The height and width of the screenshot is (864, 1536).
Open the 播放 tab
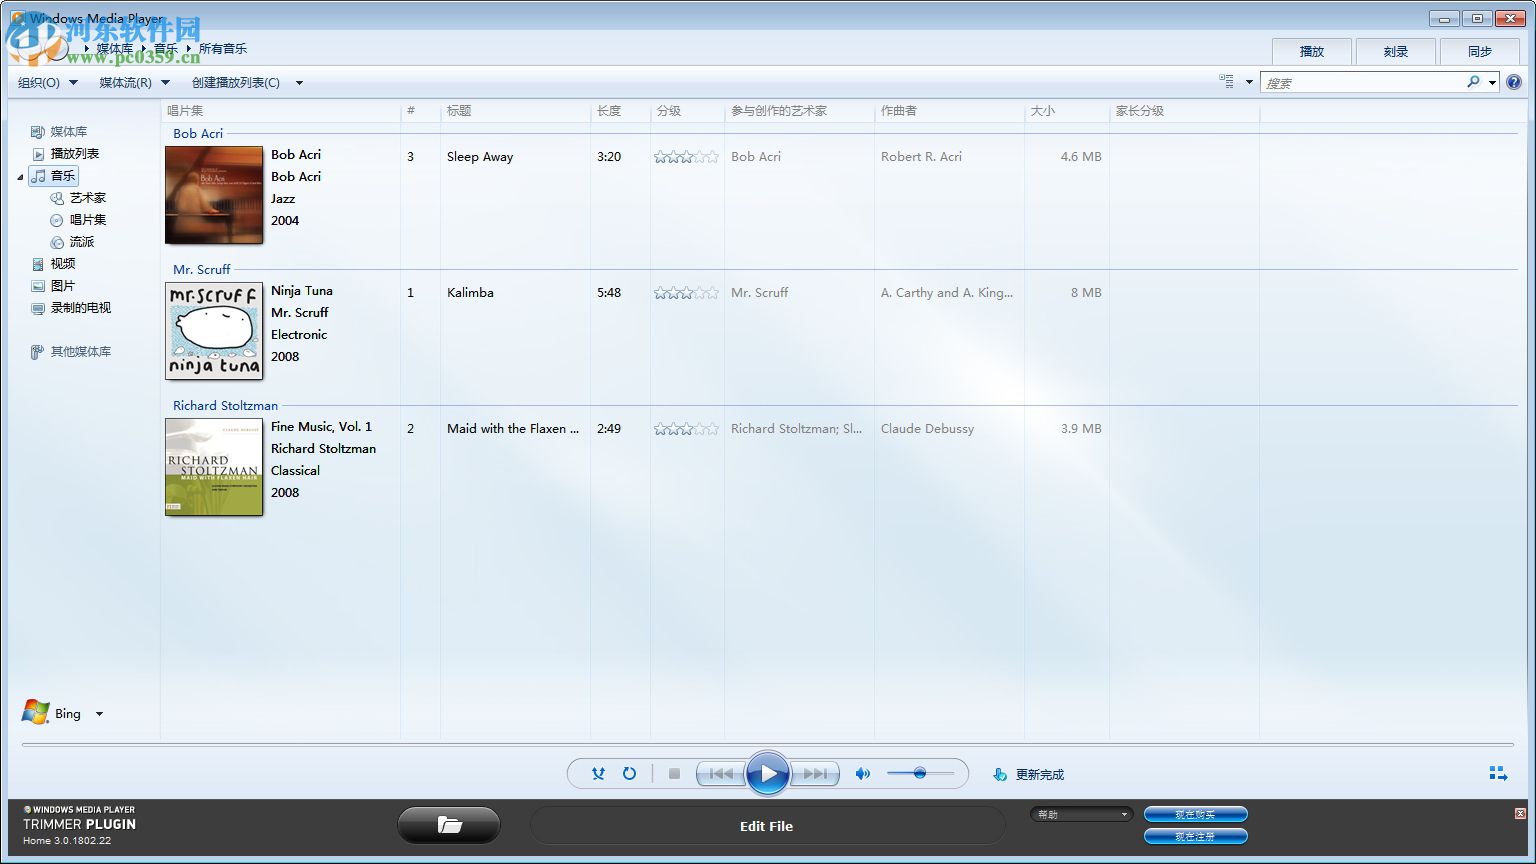pos(1311,51)
